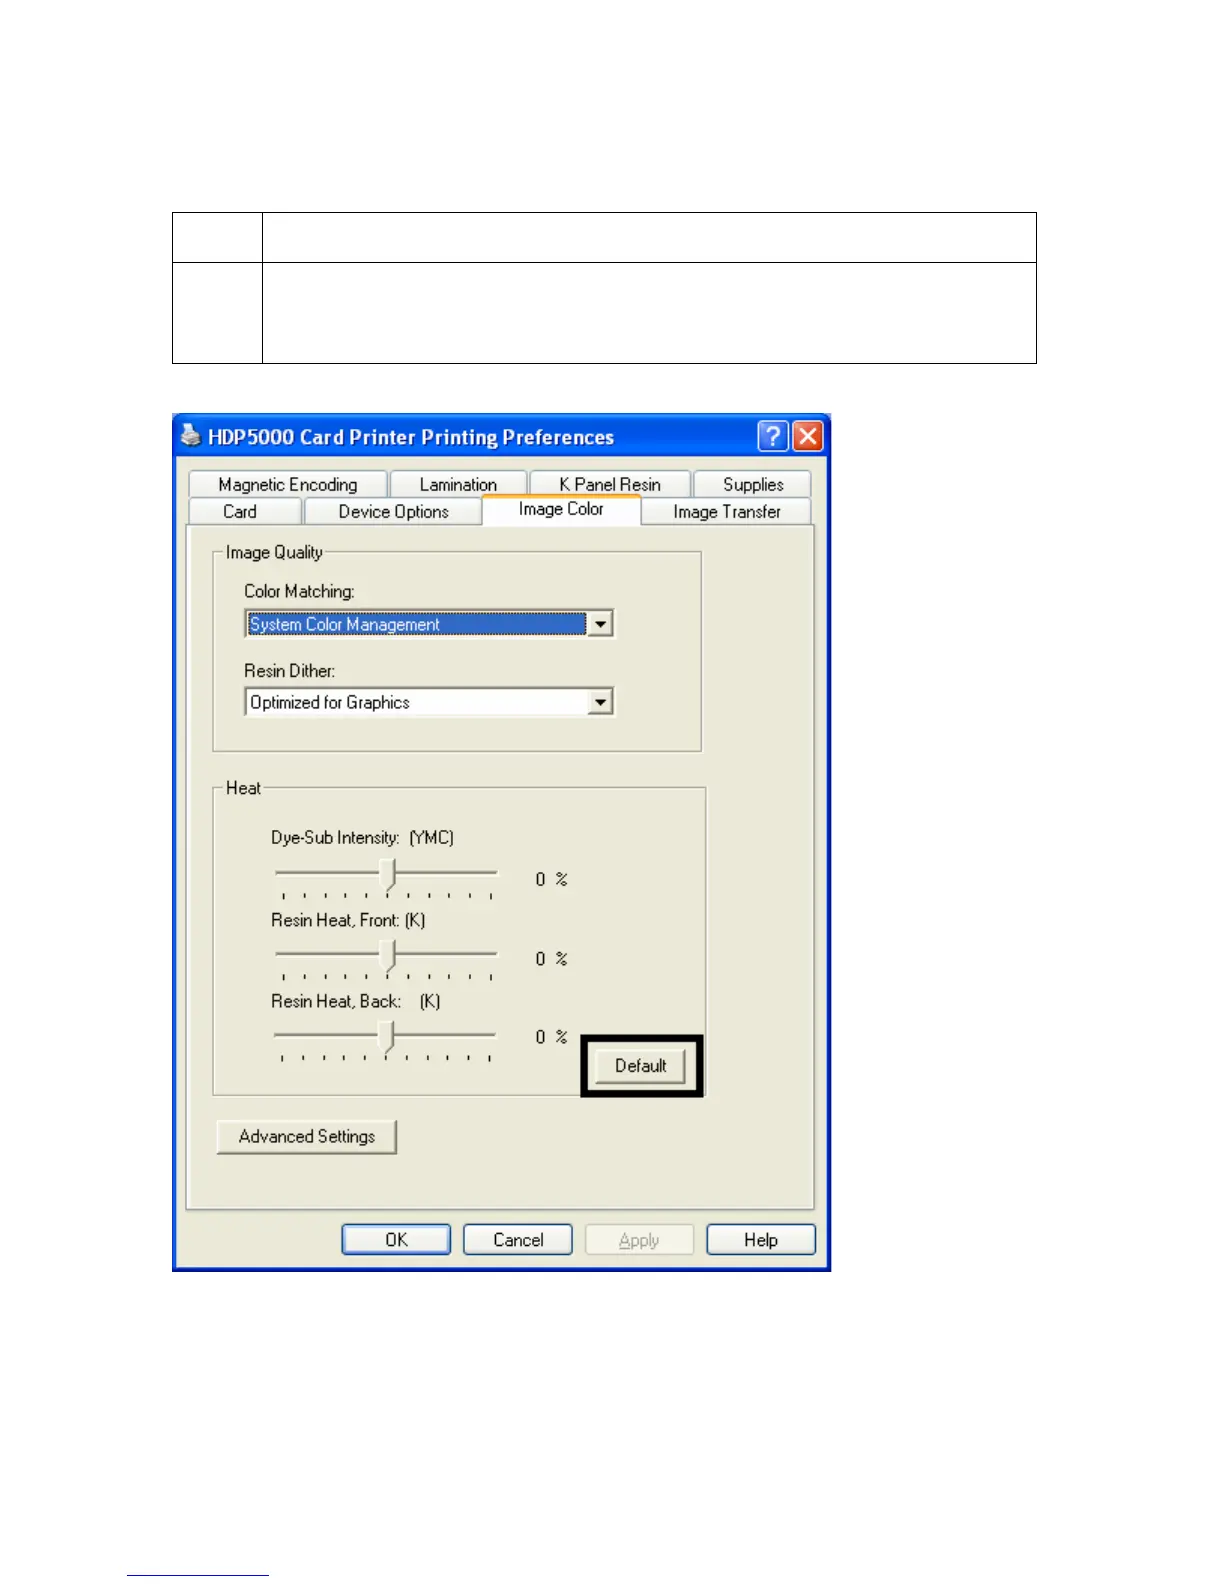Click the Dye-Sub Intensity slider thumb
Viewport: 1224px width, 1584px height.
pyautogui.click(x=390, y=875)
